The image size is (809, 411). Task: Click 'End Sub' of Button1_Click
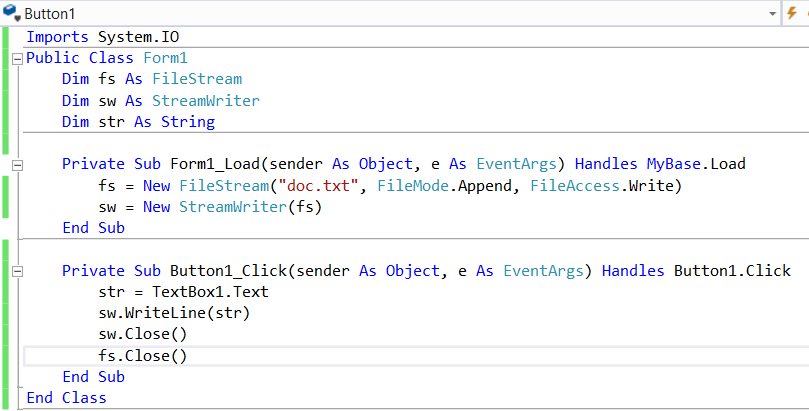point(93,376)
